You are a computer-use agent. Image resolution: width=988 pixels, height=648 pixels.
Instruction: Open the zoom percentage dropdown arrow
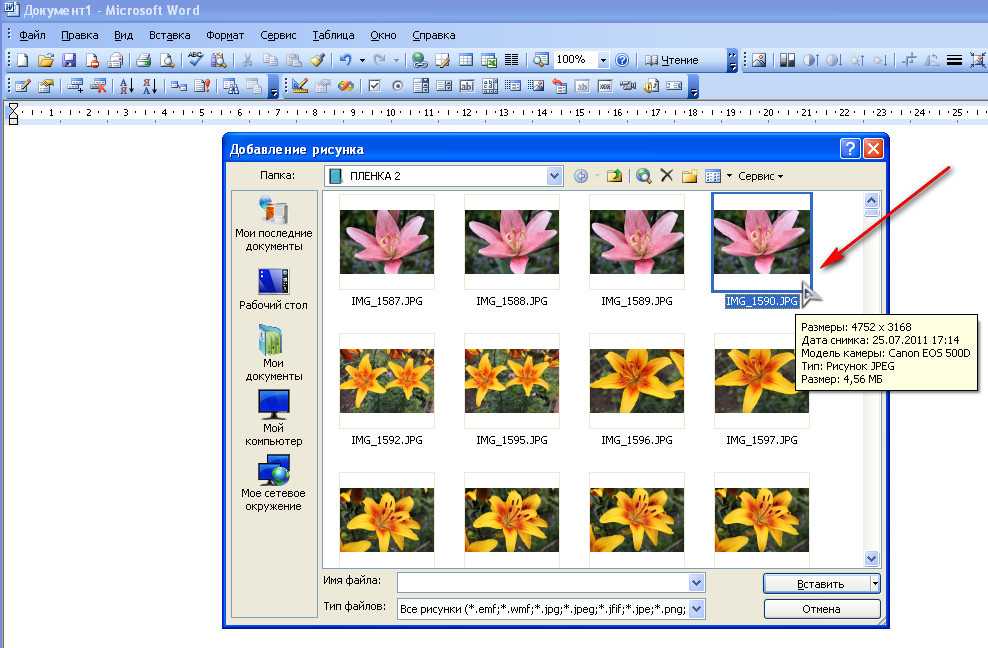point(603,60)
